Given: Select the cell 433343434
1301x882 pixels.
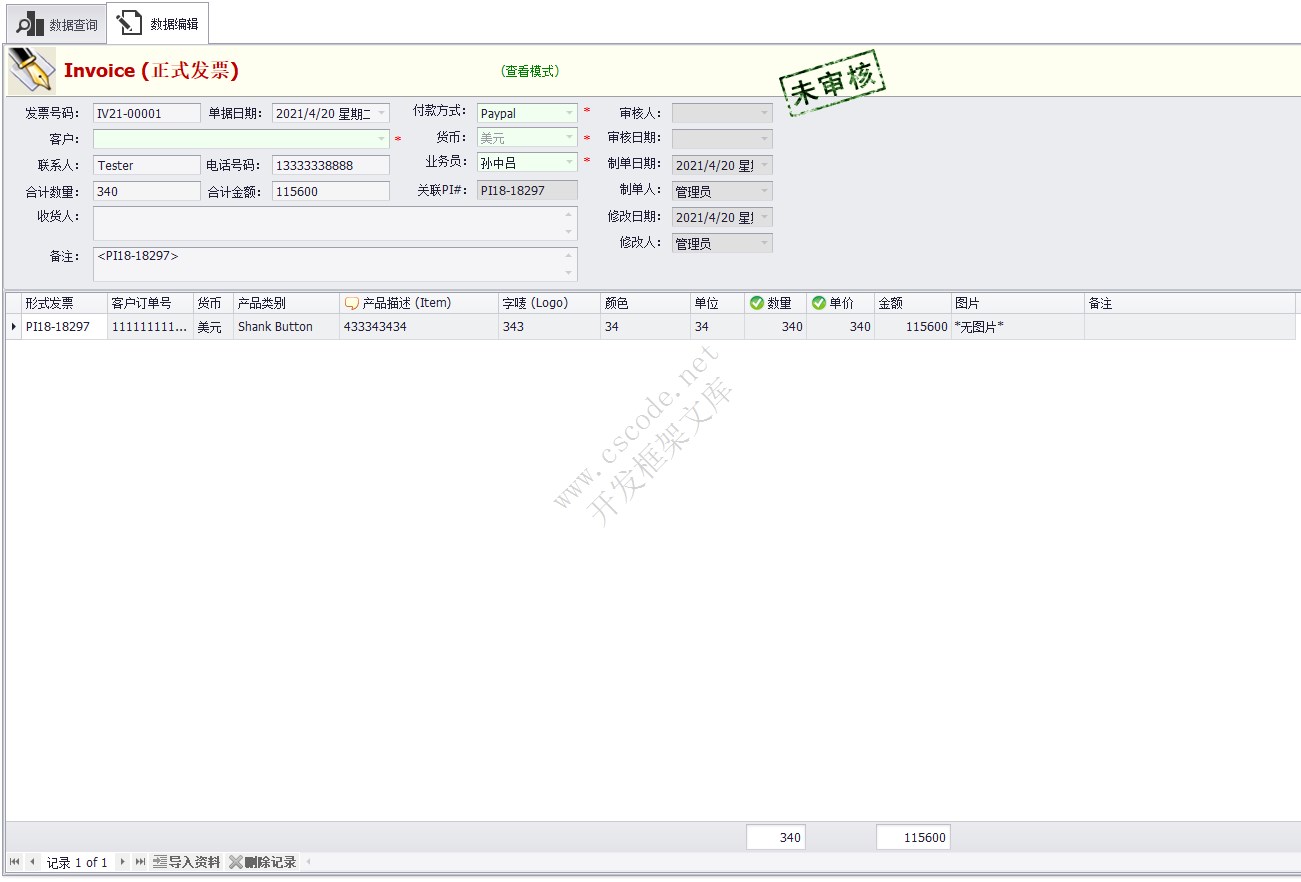Looking at the screenshot, I should 419,327.
